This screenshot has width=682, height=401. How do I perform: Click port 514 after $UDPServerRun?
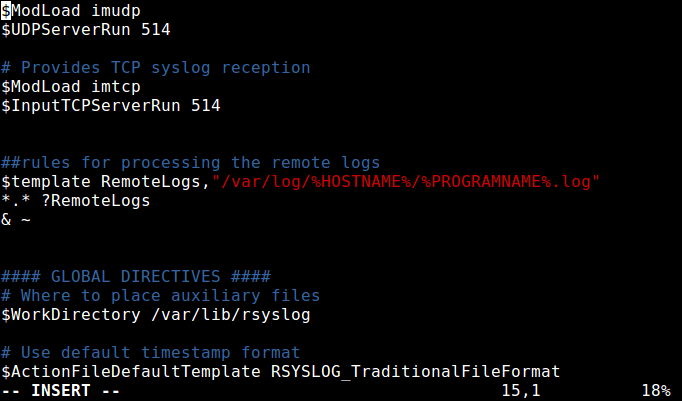(155, 29)
